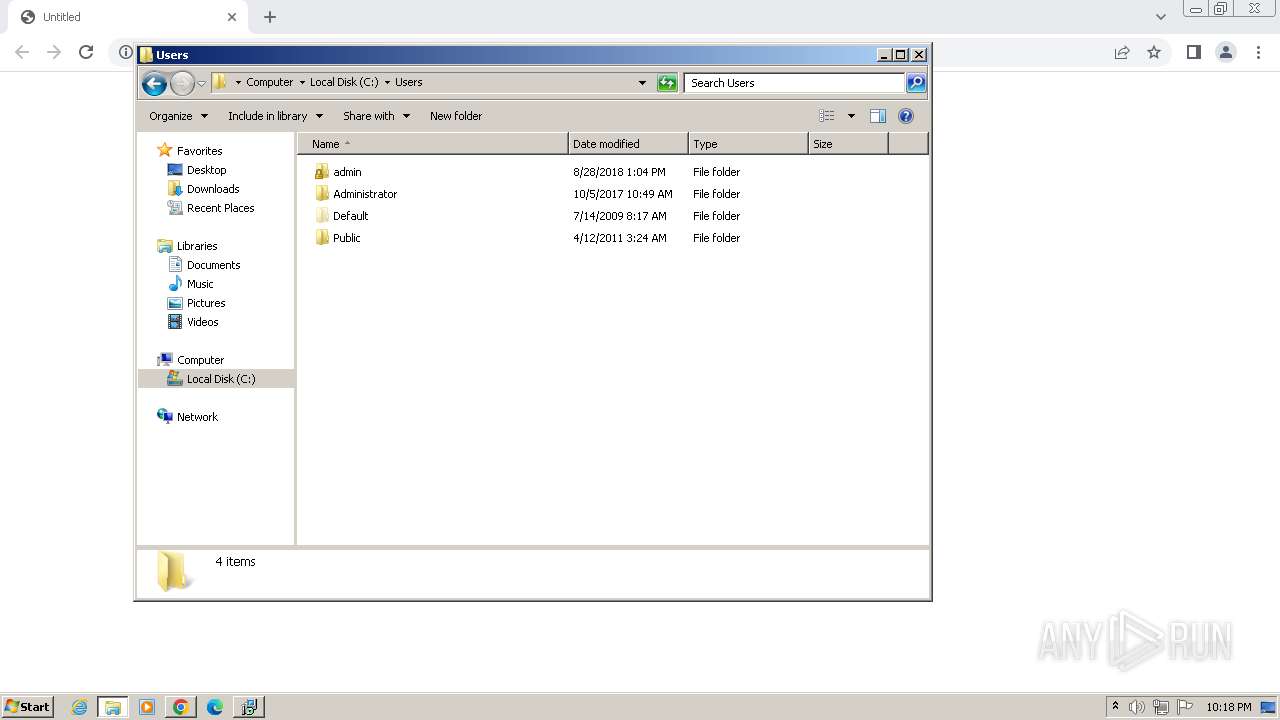
Task: Bookmark this page with star icon
Action: click(x=1154, y=52)
